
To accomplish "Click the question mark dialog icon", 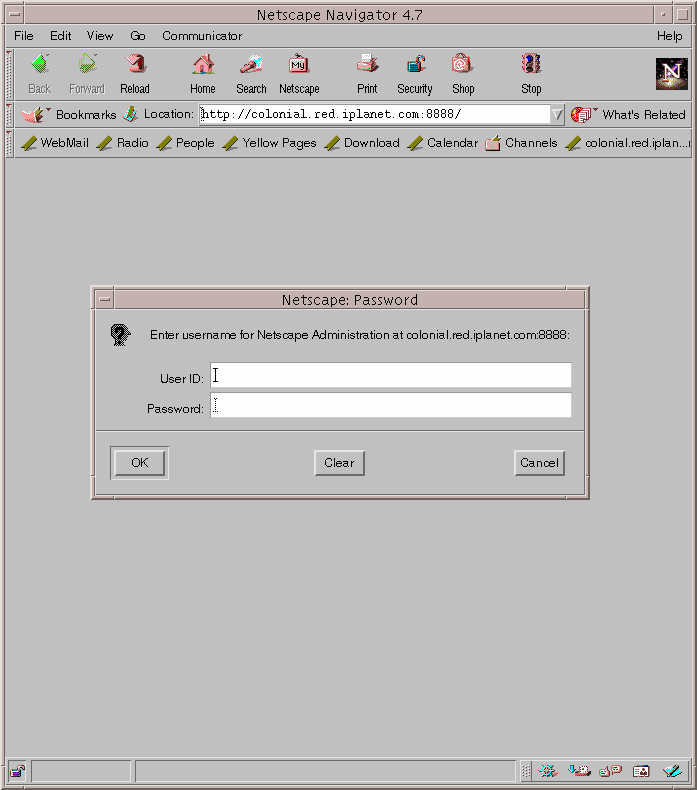I will (120, 335).
